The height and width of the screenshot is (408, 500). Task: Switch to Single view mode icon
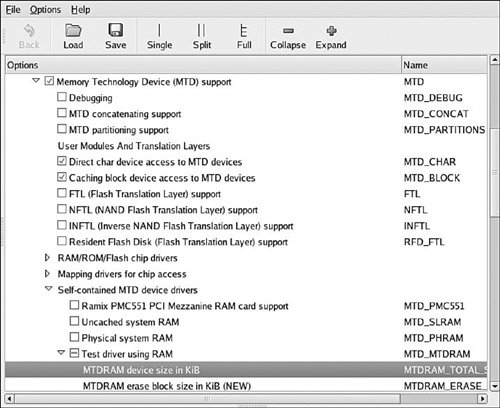[159, 30]
